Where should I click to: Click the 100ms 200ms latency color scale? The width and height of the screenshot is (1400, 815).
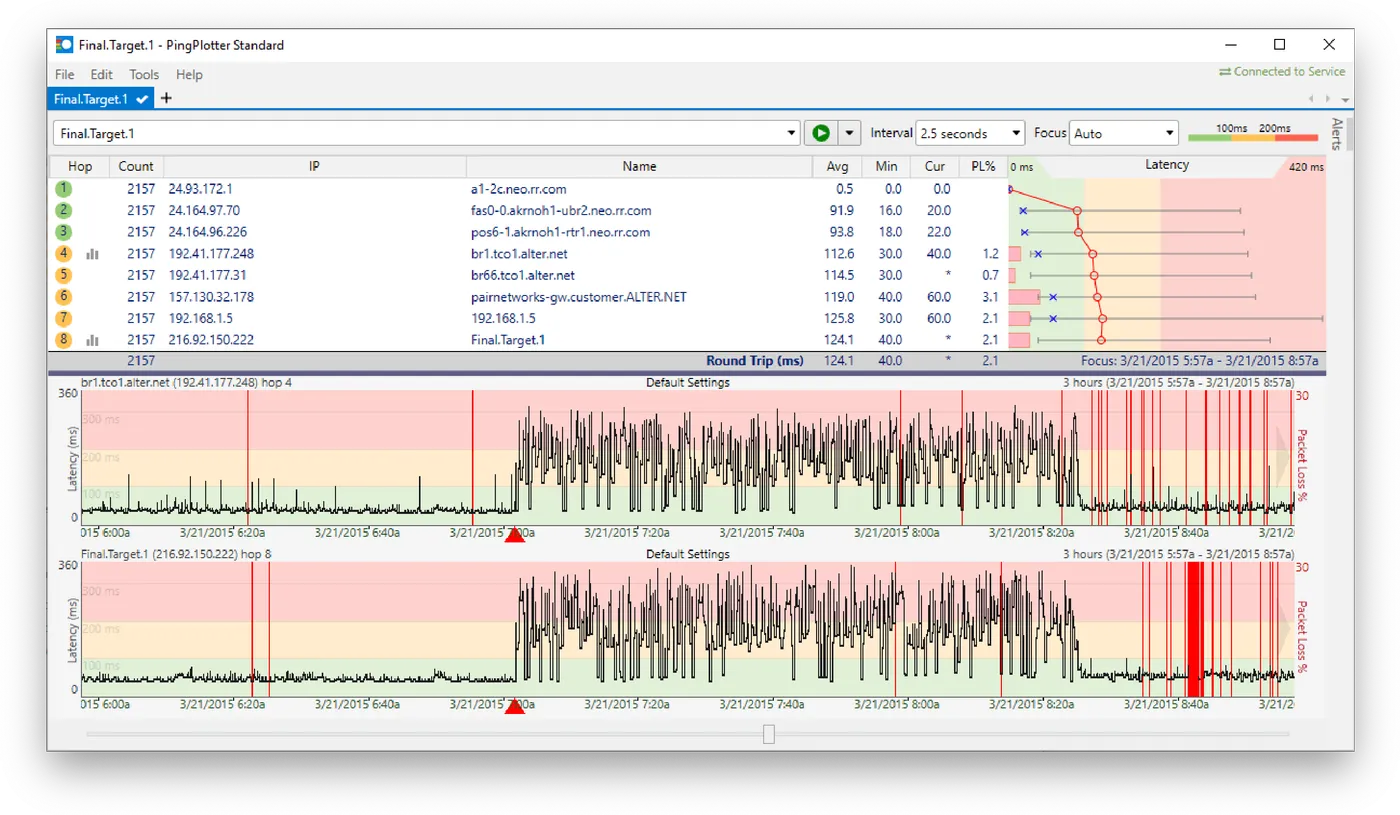point(1253,134)
